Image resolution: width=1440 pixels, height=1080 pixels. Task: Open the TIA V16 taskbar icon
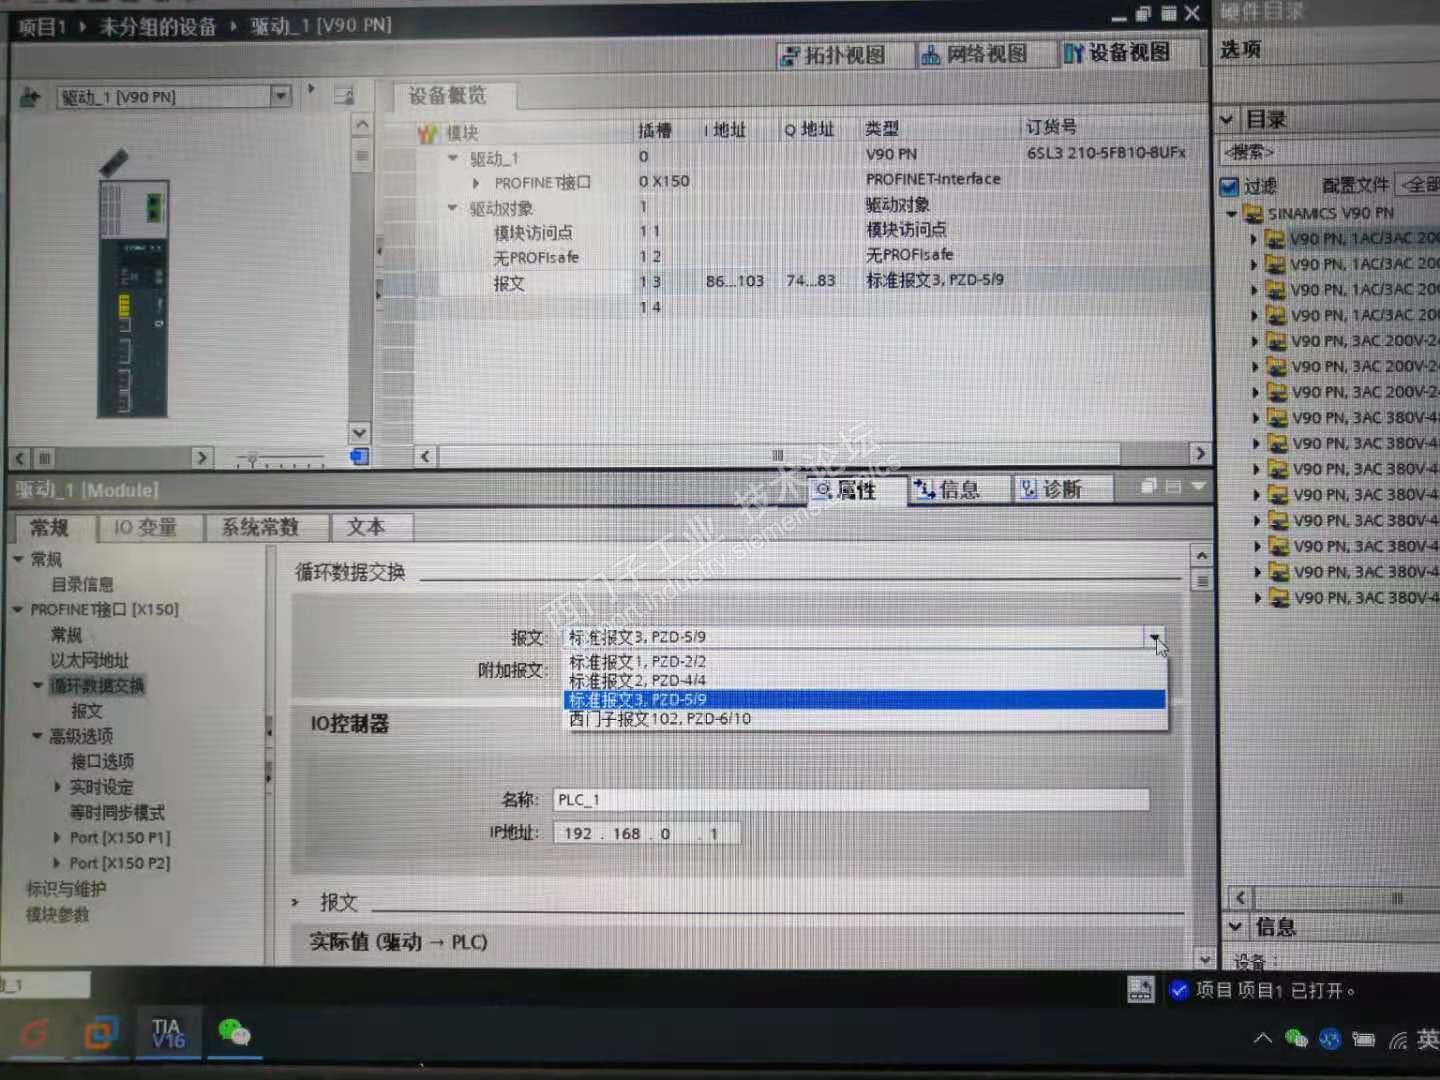click(167, 1033)
